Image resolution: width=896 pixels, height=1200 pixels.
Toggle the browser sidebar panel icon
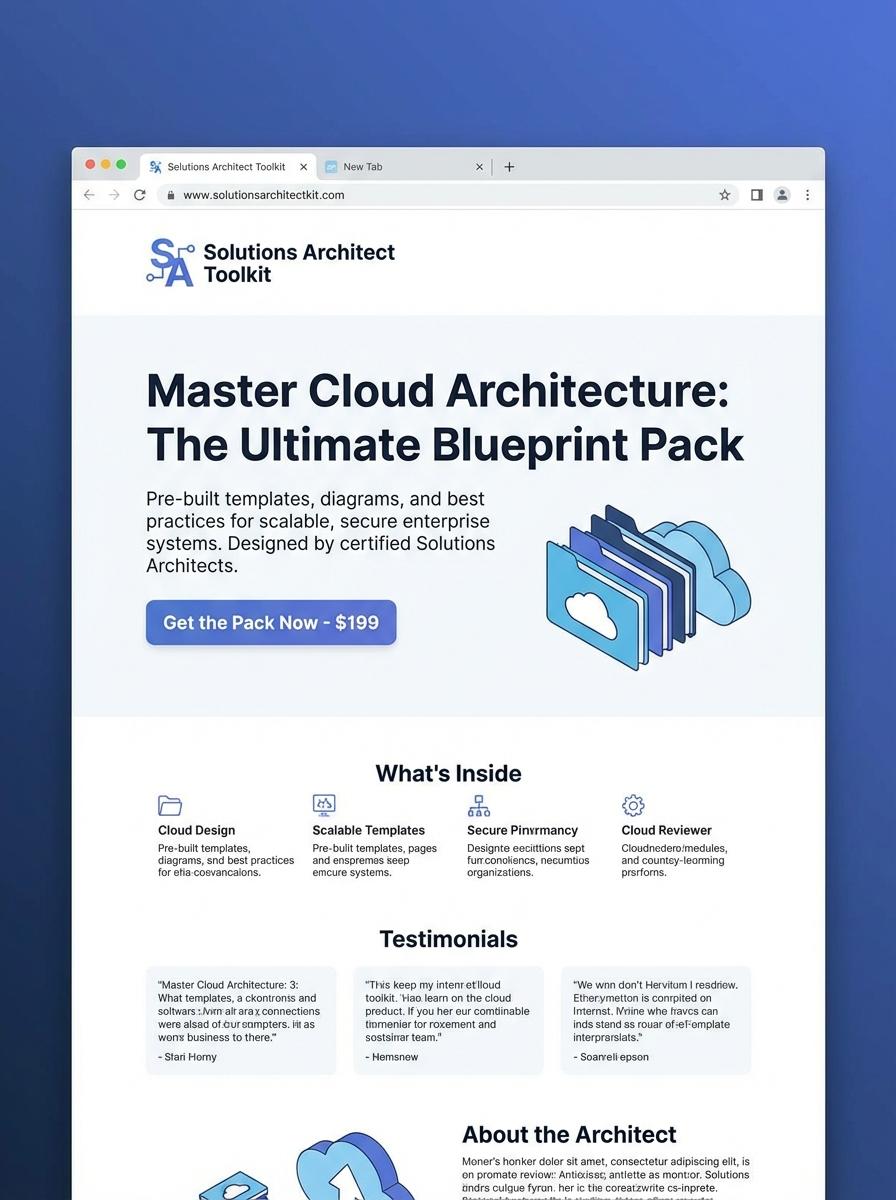pos(756,195)
